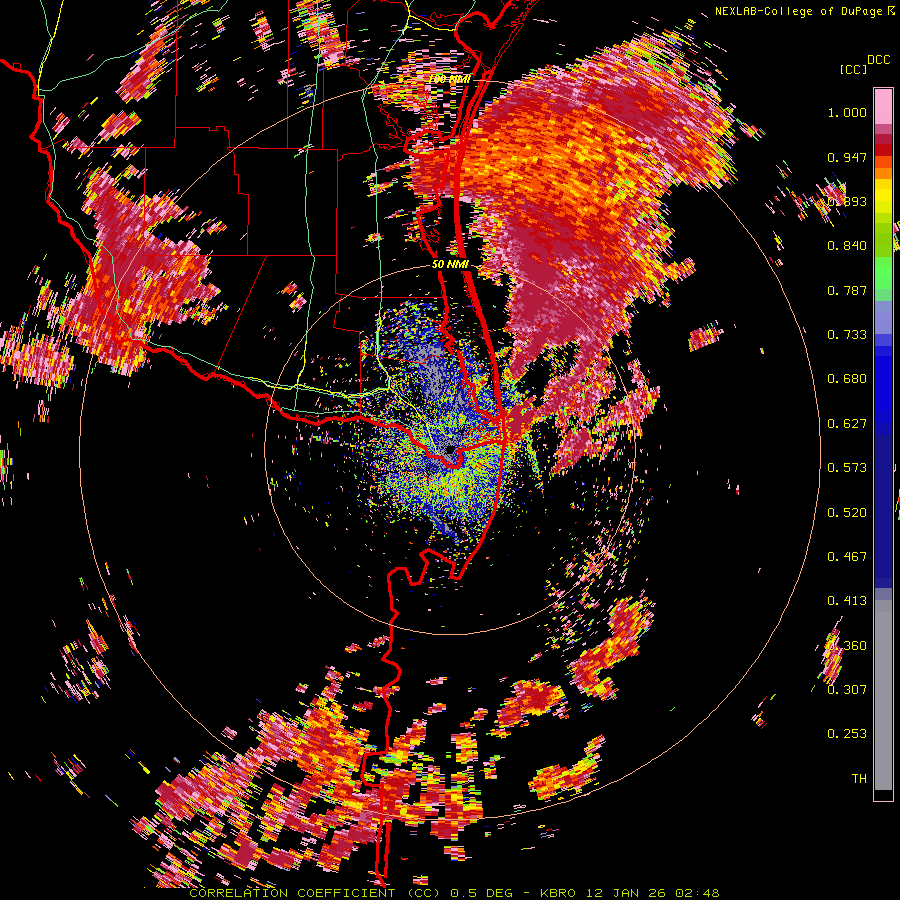Click the 50 NMI range ring label
Viewport: 900px width, 900px height.
pyautogui.click(x=451, y=265)
